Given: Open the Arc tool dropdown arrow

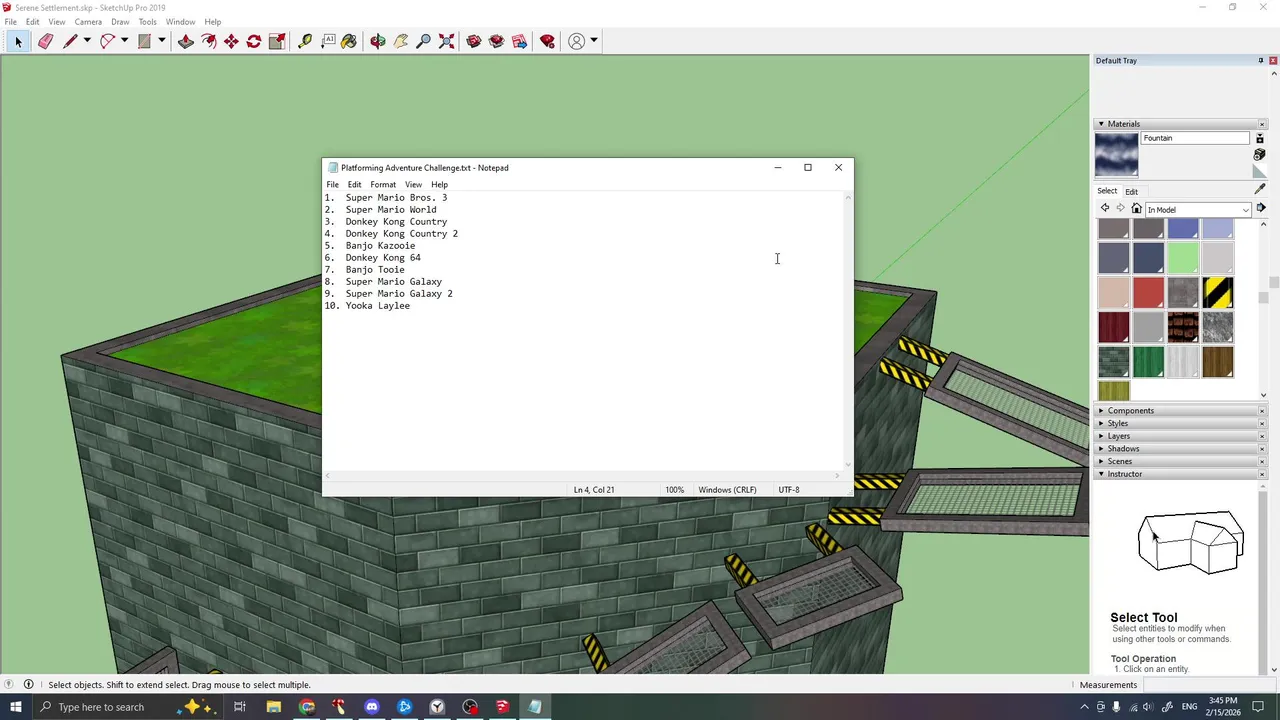Looking at the screenshot, I should tap(124, 41).
